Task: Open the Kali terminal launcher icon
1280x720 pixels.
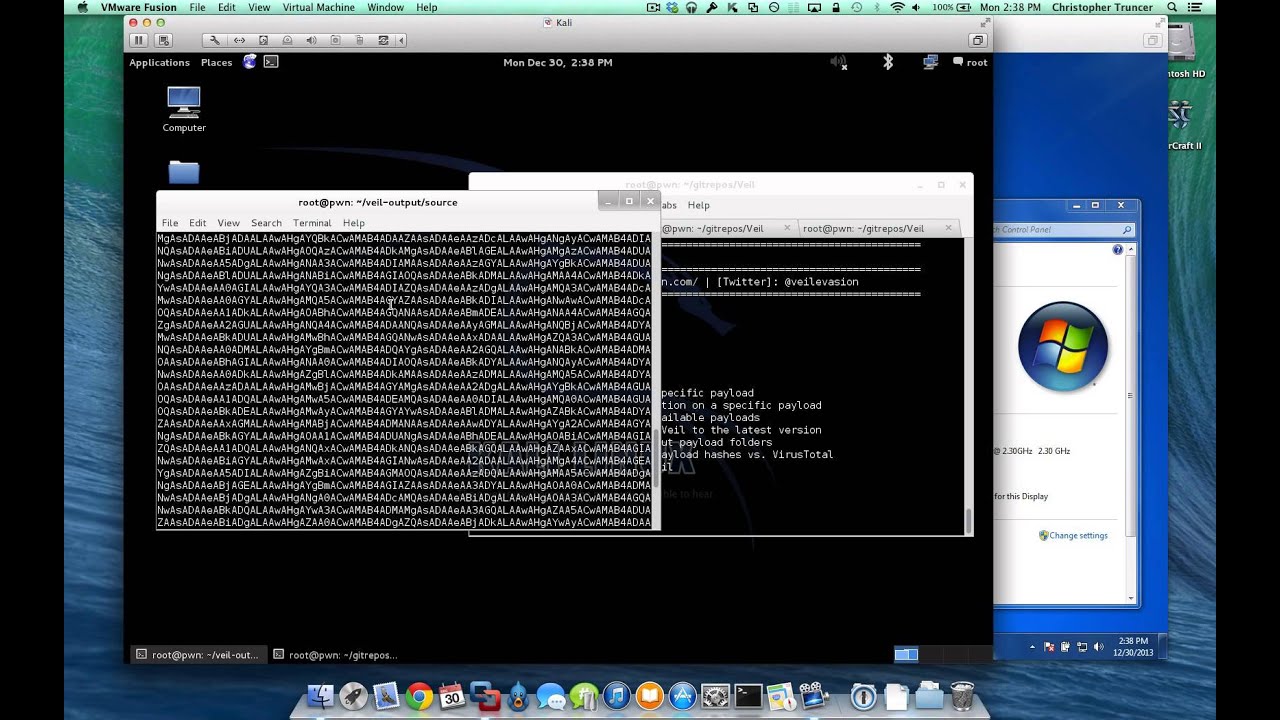Action: tap(271, 62)
